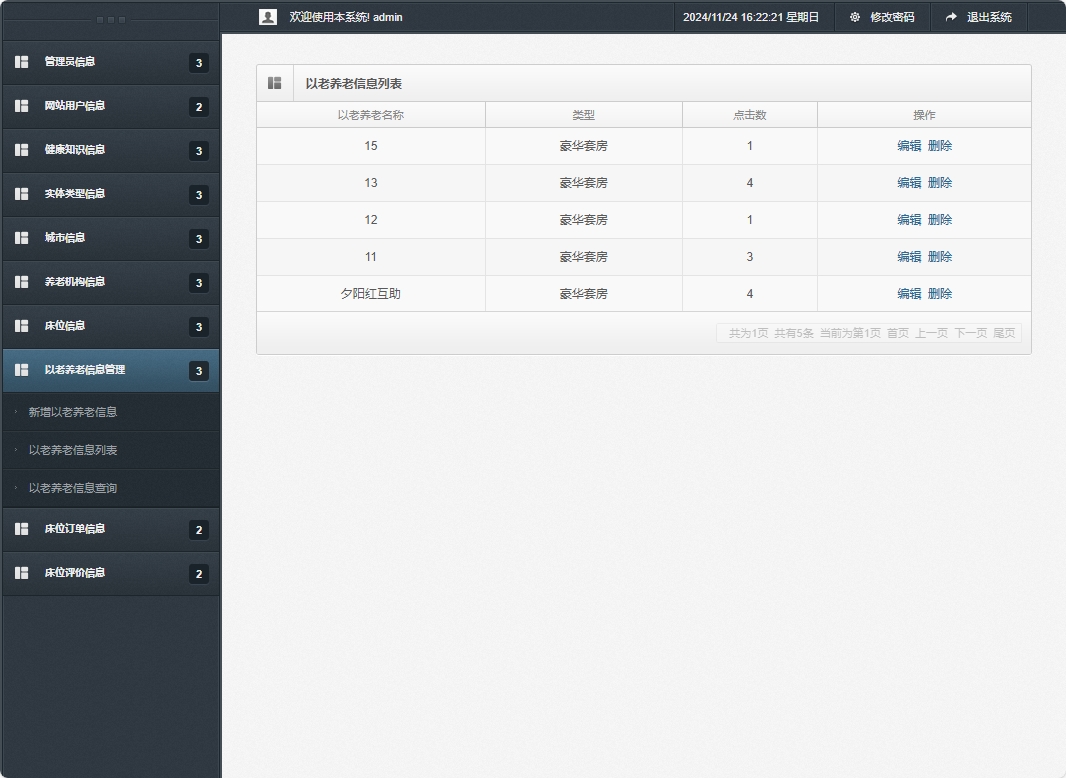
Task: Click the grid icon beside 健康知识信息
Action: (22, 150)
